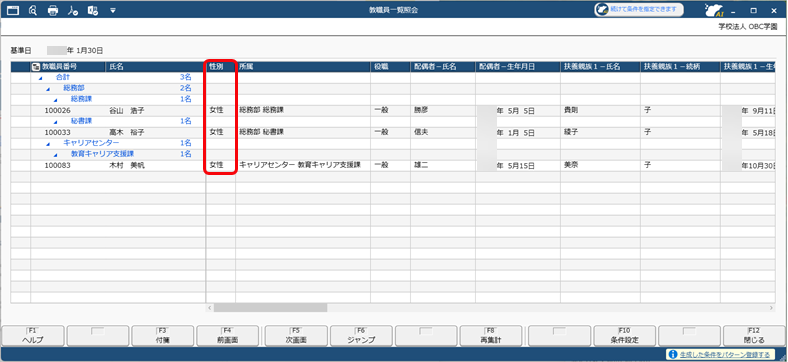Click the F8 再集計 button
Viewport: 788px width, 362px height.
tap(492, 335)
